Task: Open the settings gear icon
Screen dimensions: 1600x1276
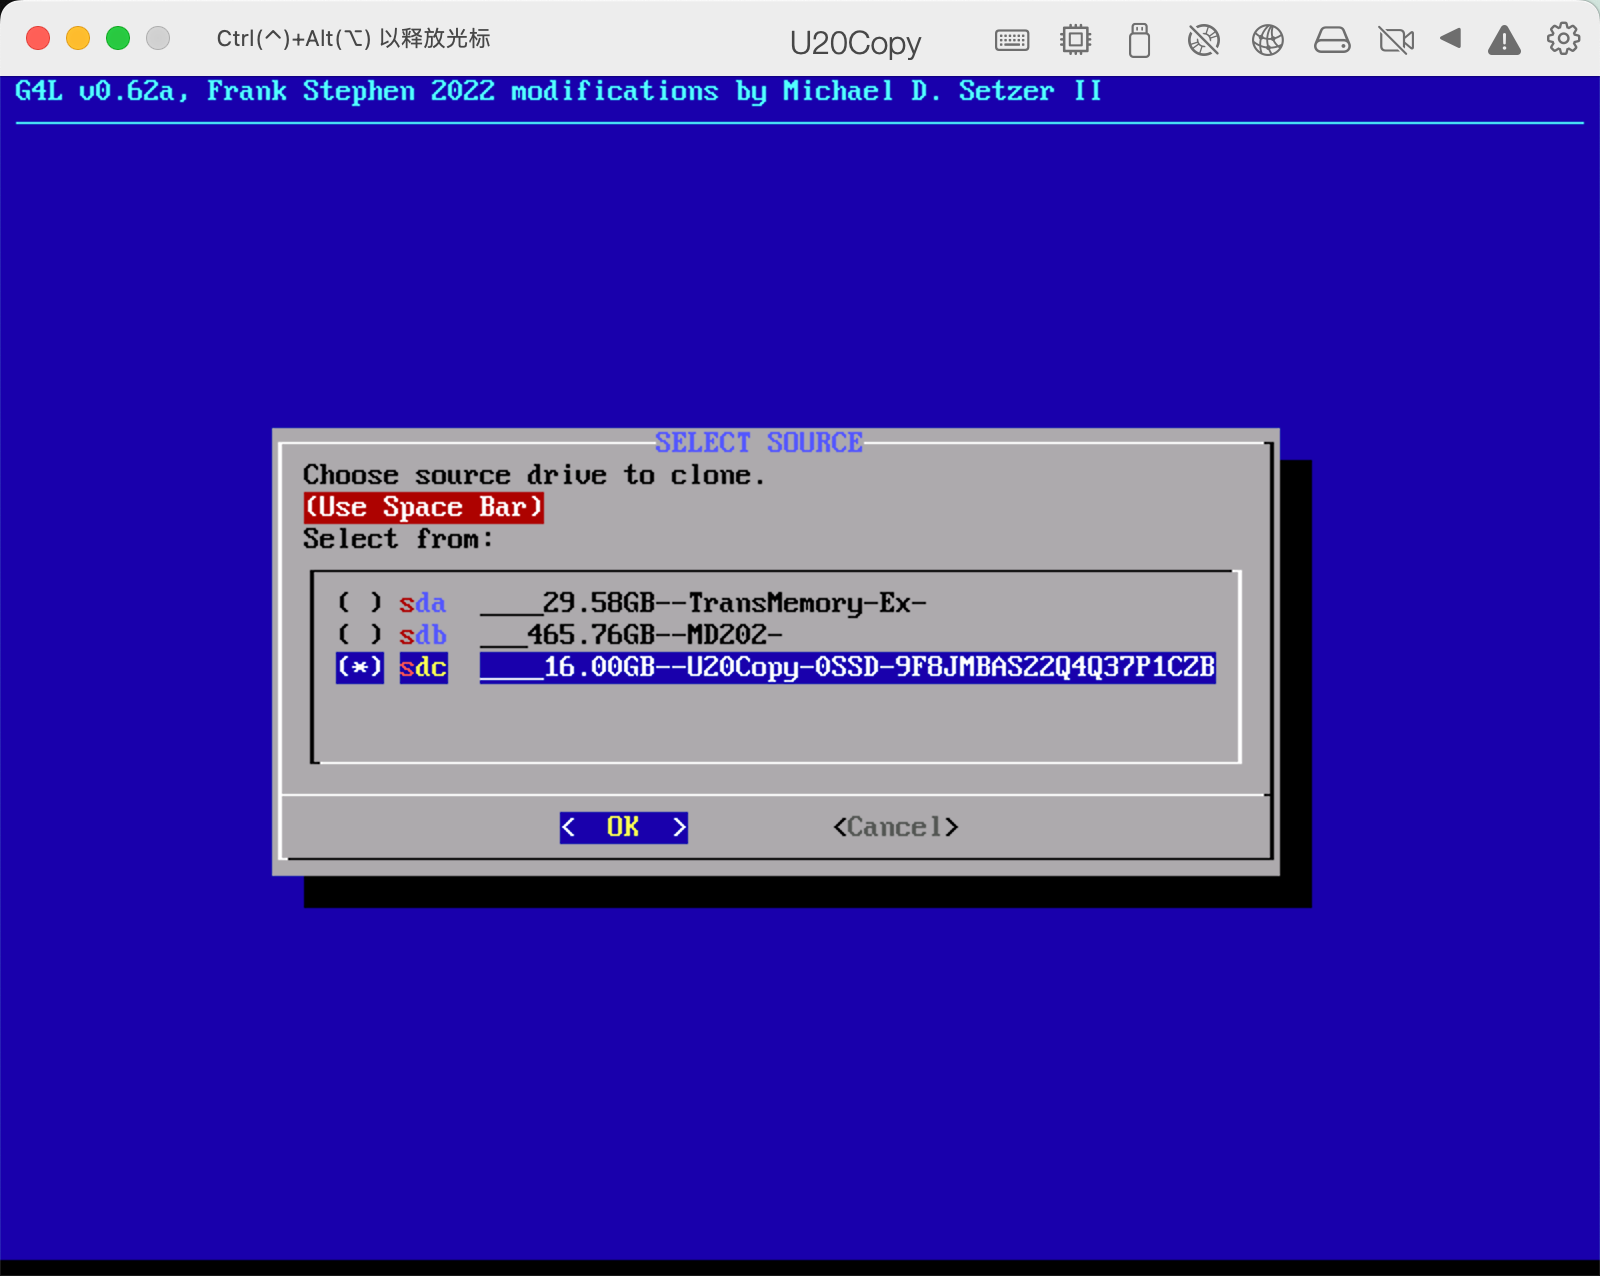Action: tap(1561, 40)
